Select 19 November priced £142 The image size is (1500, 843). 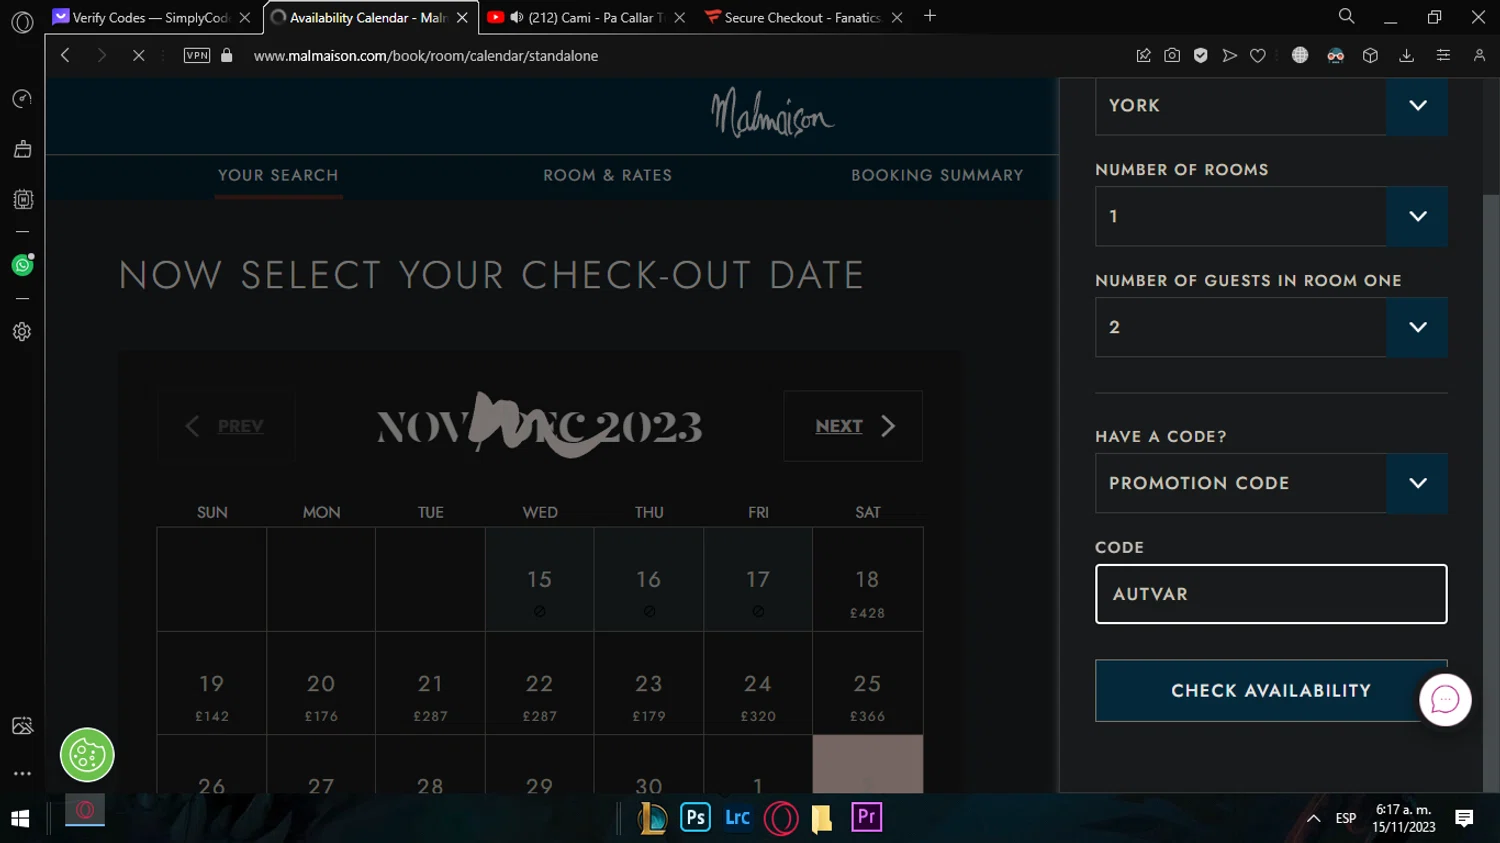pos(212,683)
